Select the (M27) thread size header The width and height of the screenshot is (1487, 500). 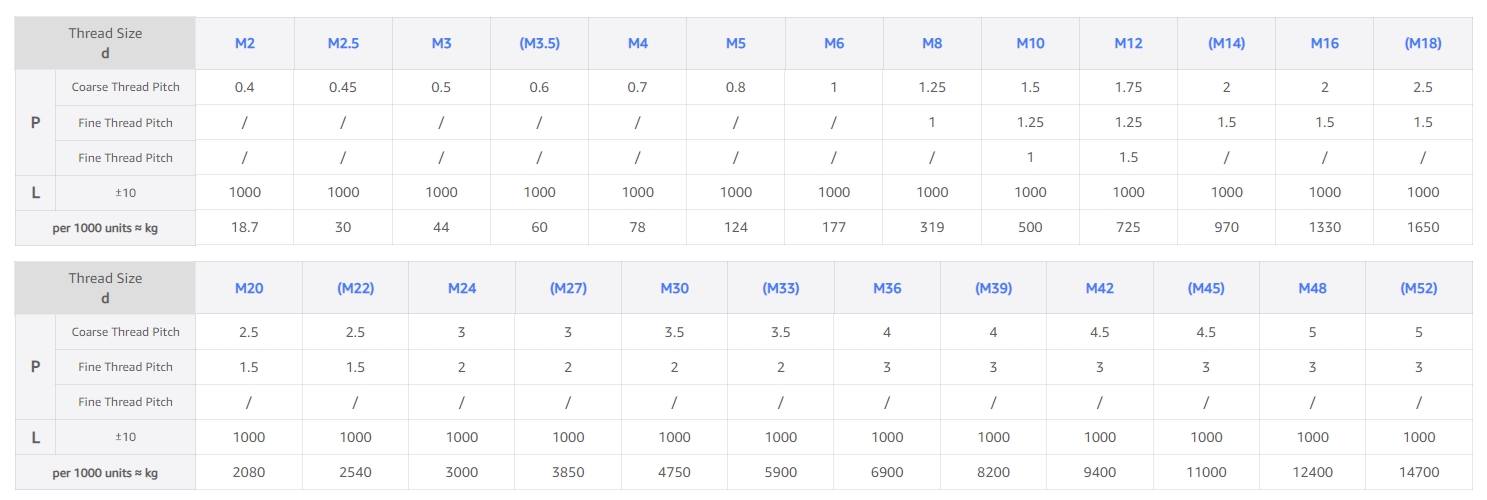click(568, 288)
